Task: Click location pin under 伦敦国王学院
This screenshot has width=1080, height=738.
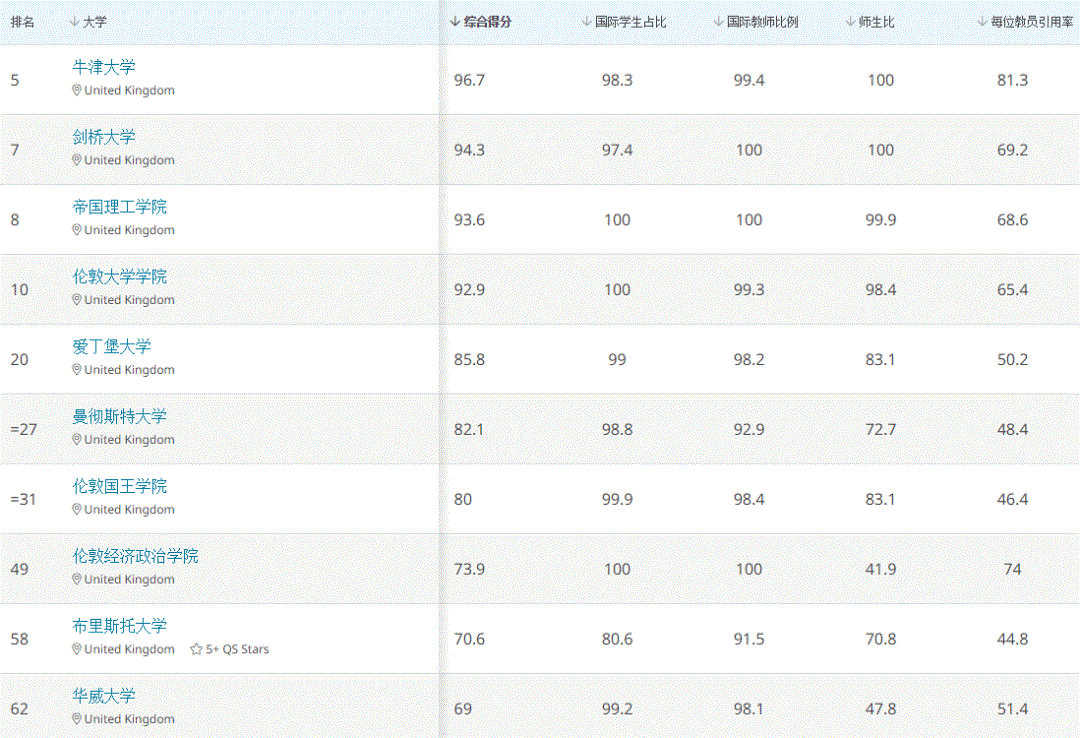Action: (77, 509)
